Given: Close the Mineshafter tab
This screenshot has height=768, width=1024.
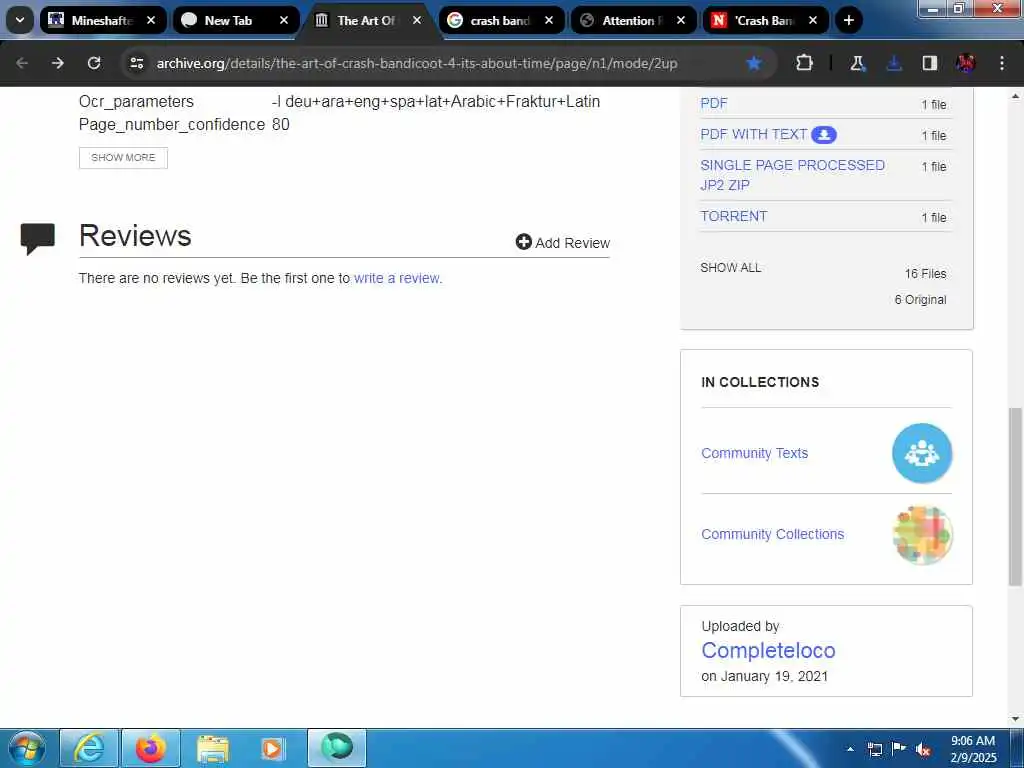Looking at the screenshot, I should coord(151,20).
